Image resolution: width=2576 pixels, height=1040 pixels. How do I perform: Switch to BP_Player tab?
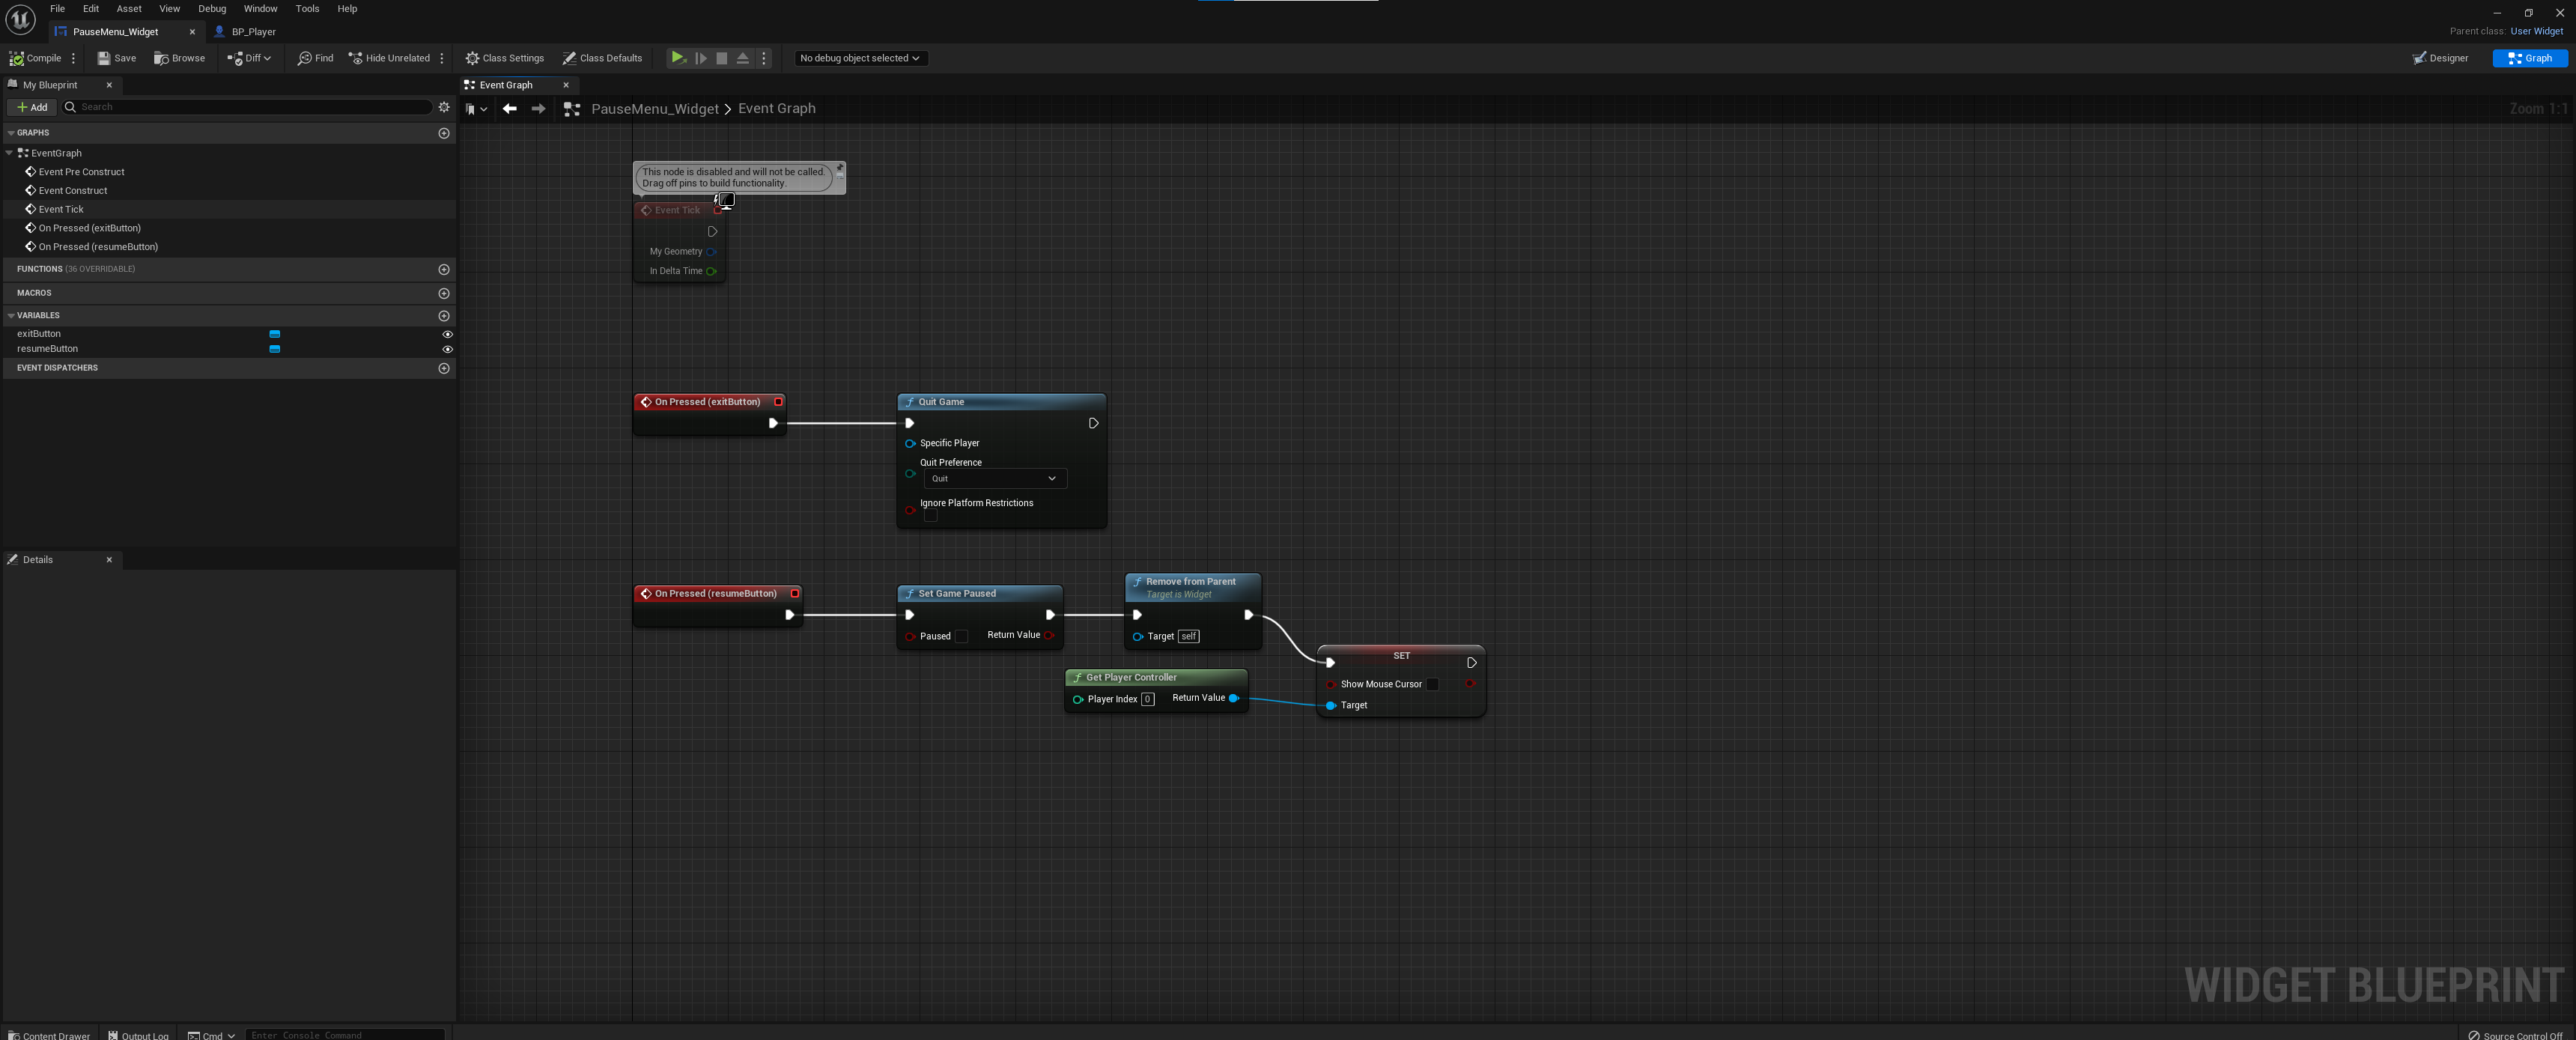pos(252,32)
